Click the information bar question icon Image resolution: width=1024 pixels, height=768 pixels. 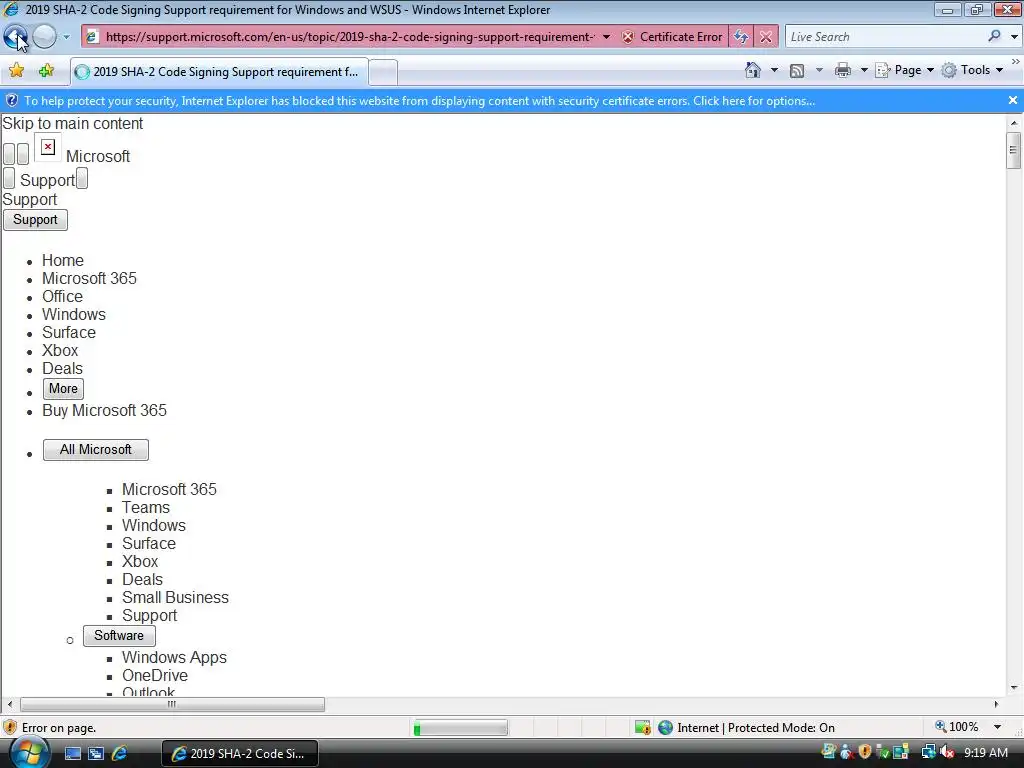(x=11, y=101)
